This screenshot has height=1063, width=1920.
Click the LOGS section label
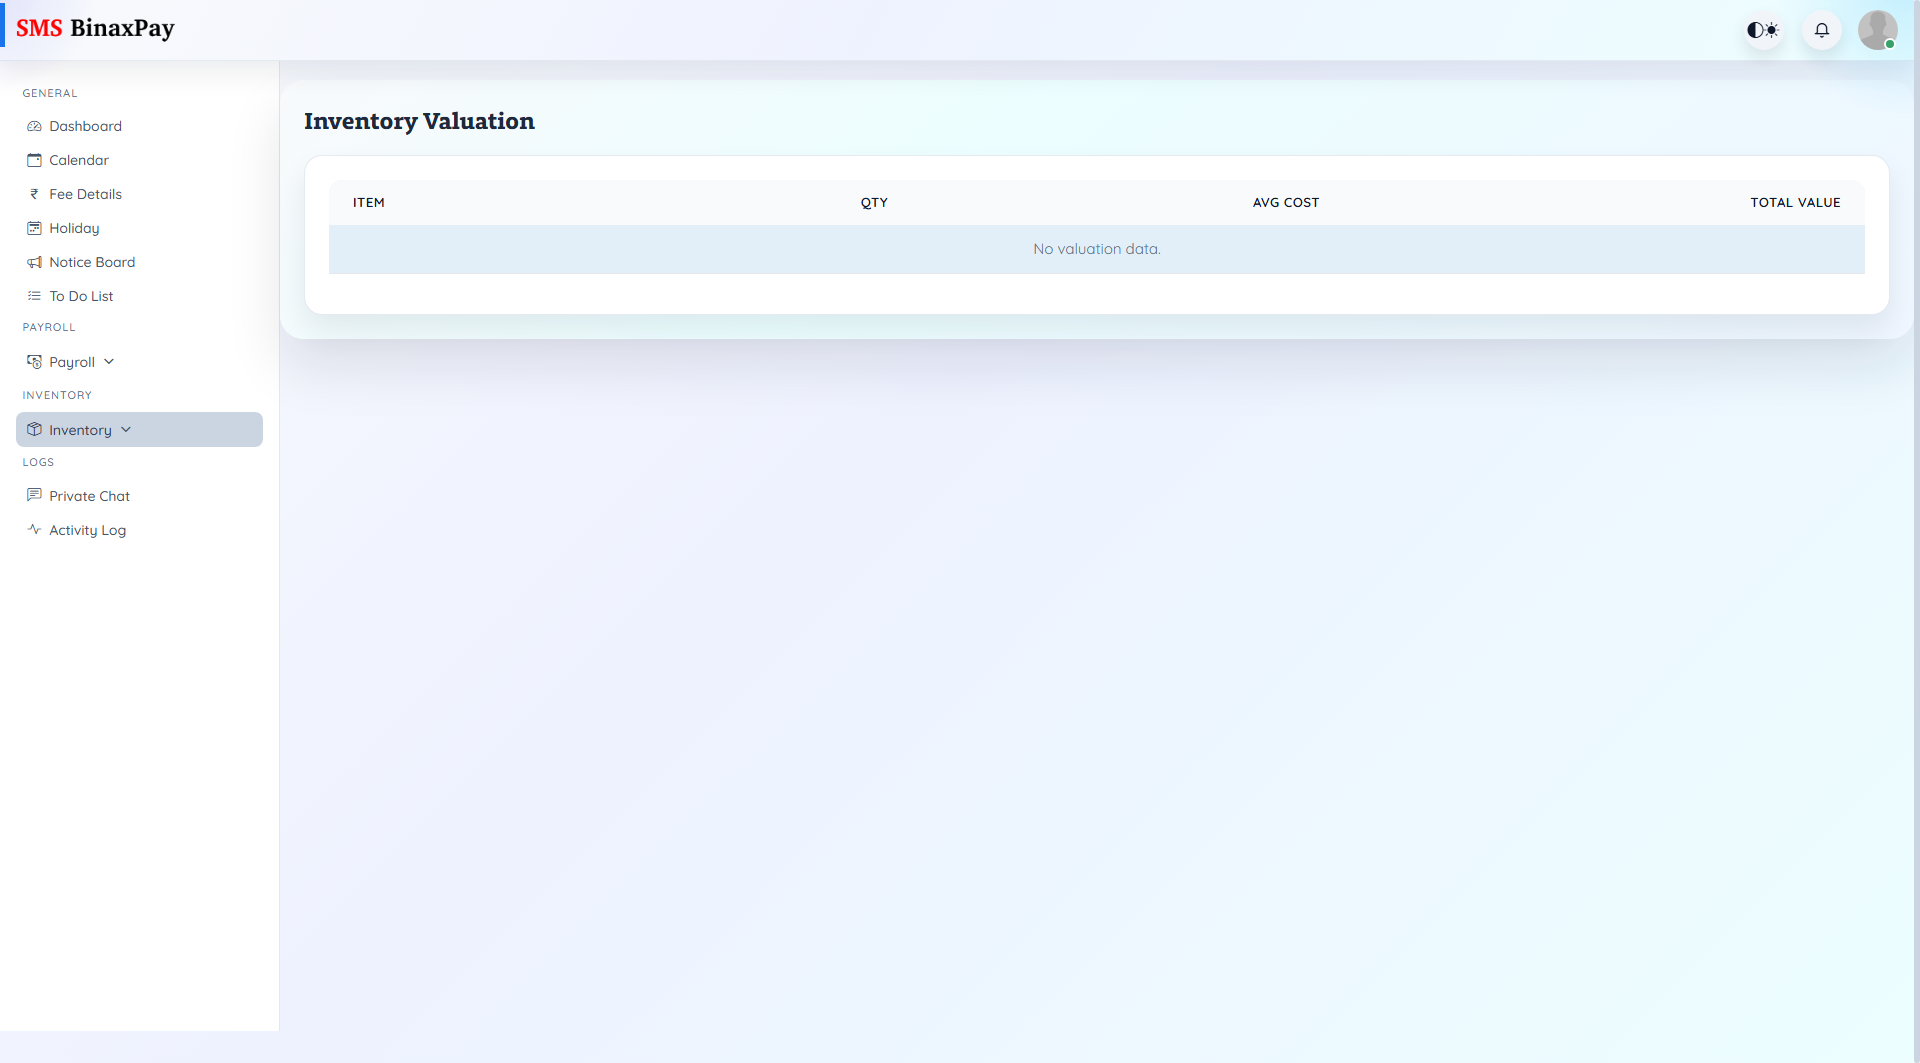click(x=39, y=462)
